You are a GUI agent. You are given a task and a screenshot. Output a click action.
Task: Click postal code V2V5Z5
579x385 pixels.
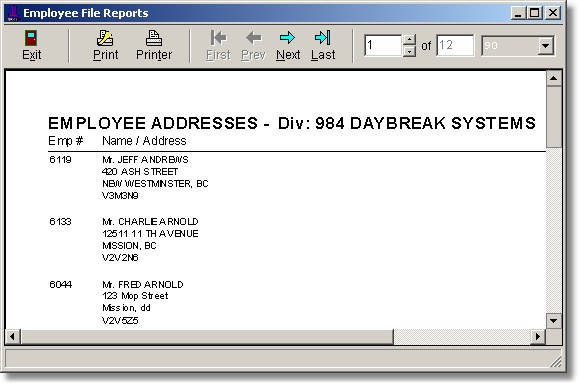coord(120,320)
